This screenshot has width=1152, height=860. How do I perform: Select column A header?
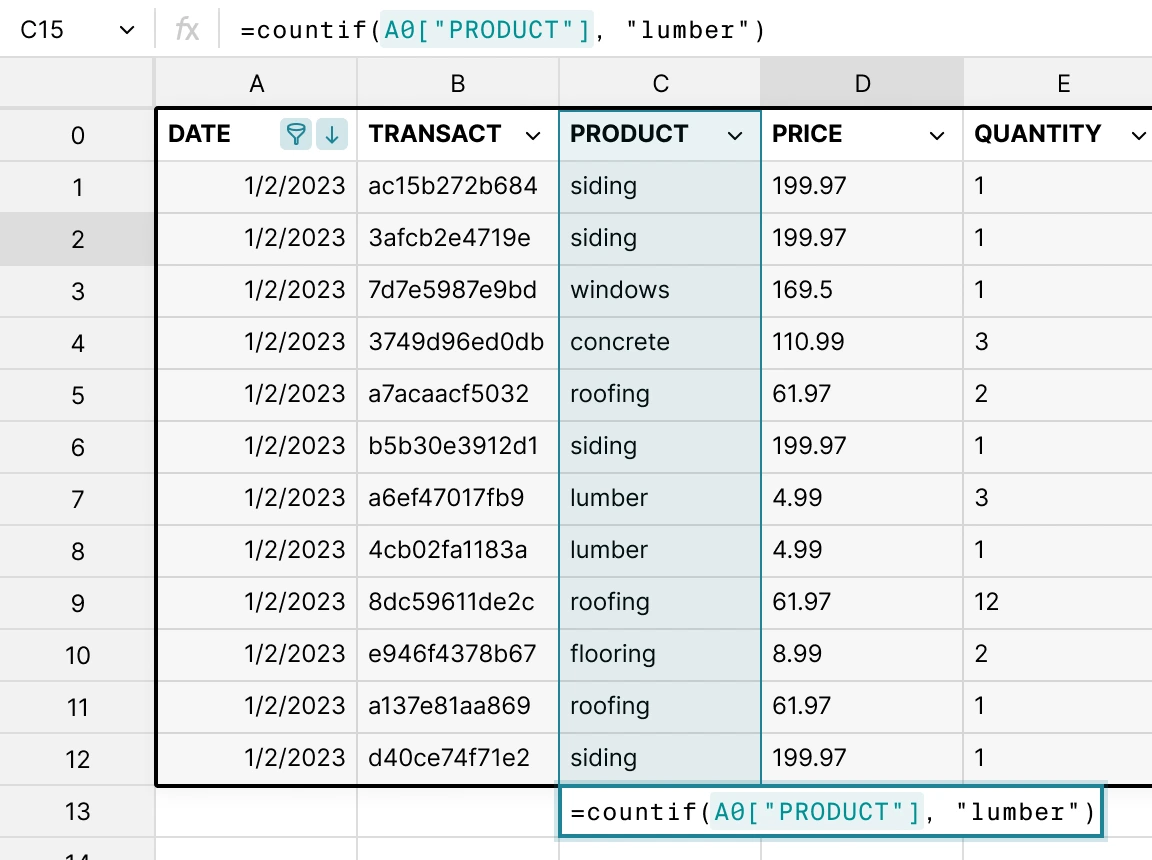click(257, 84)
